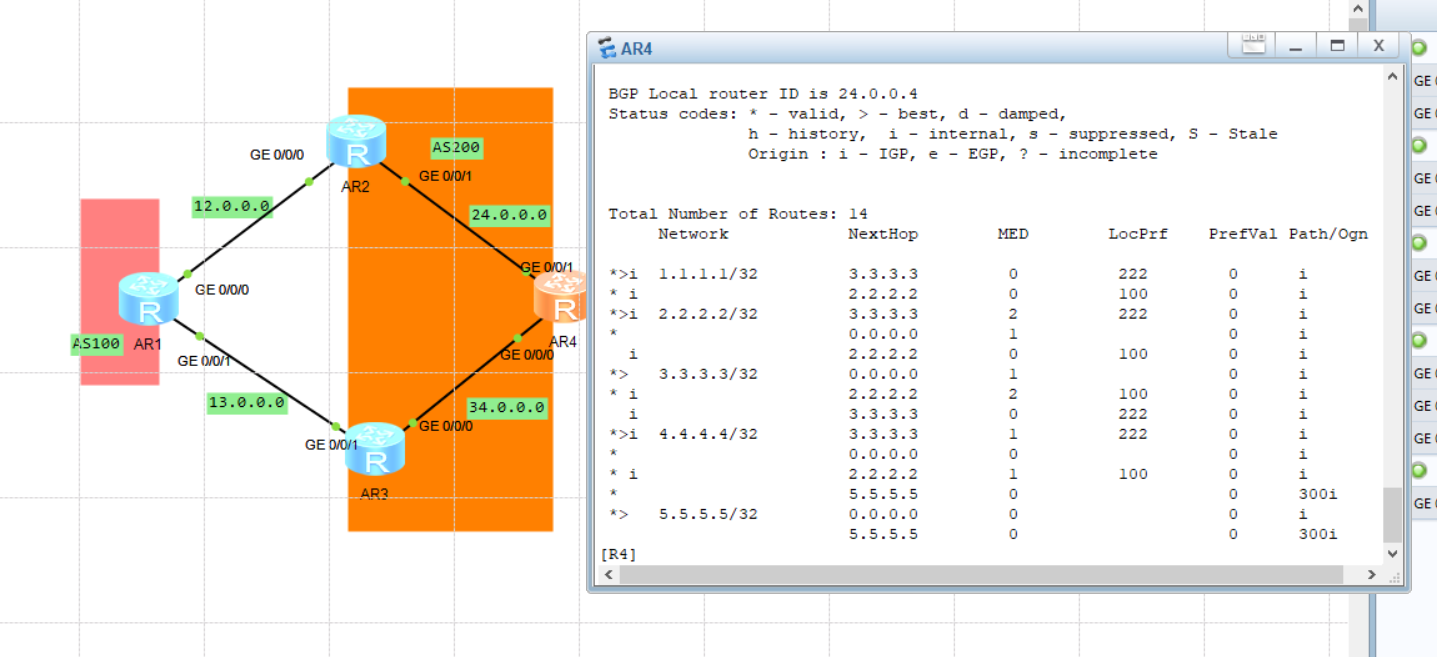Select the AR1 router icon

(x=148, y=300)
